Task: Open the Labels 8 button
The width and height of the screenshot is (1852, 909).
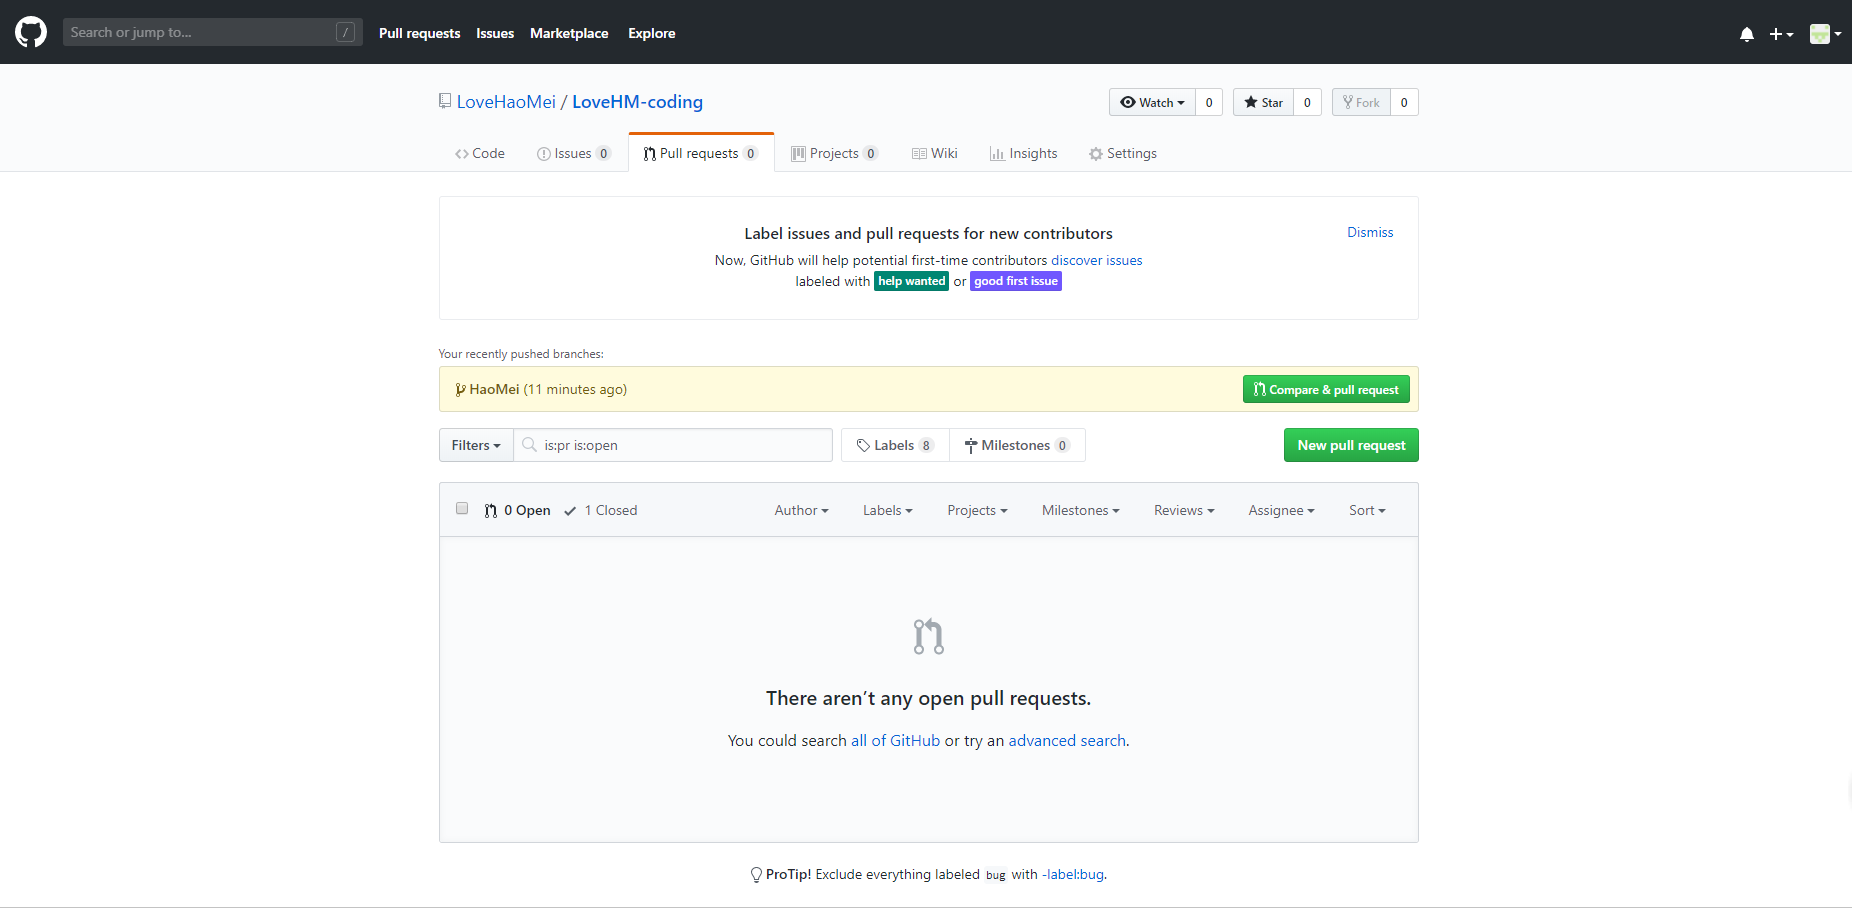Action: click(x=895, y=445)
